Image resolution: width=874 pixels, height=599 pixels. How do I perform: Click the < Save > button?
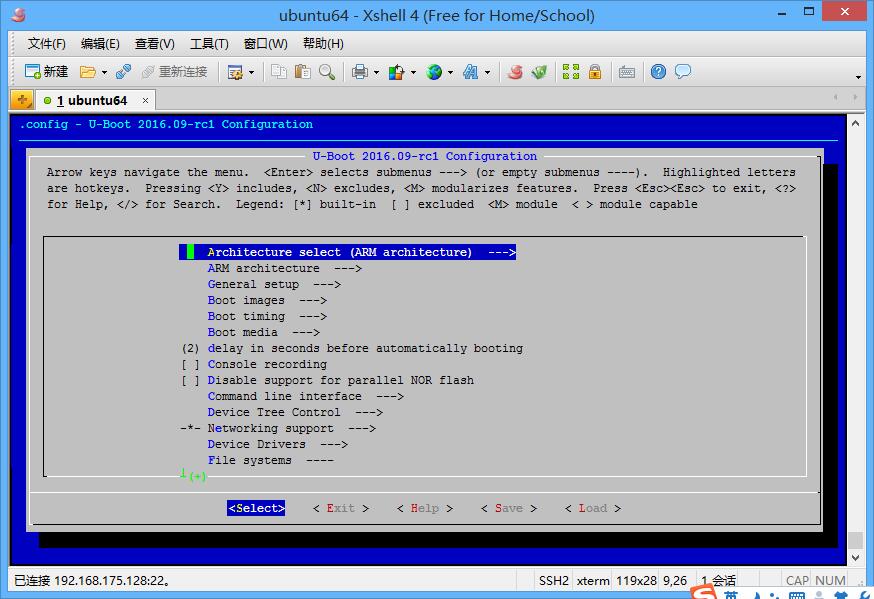point(509,508)
